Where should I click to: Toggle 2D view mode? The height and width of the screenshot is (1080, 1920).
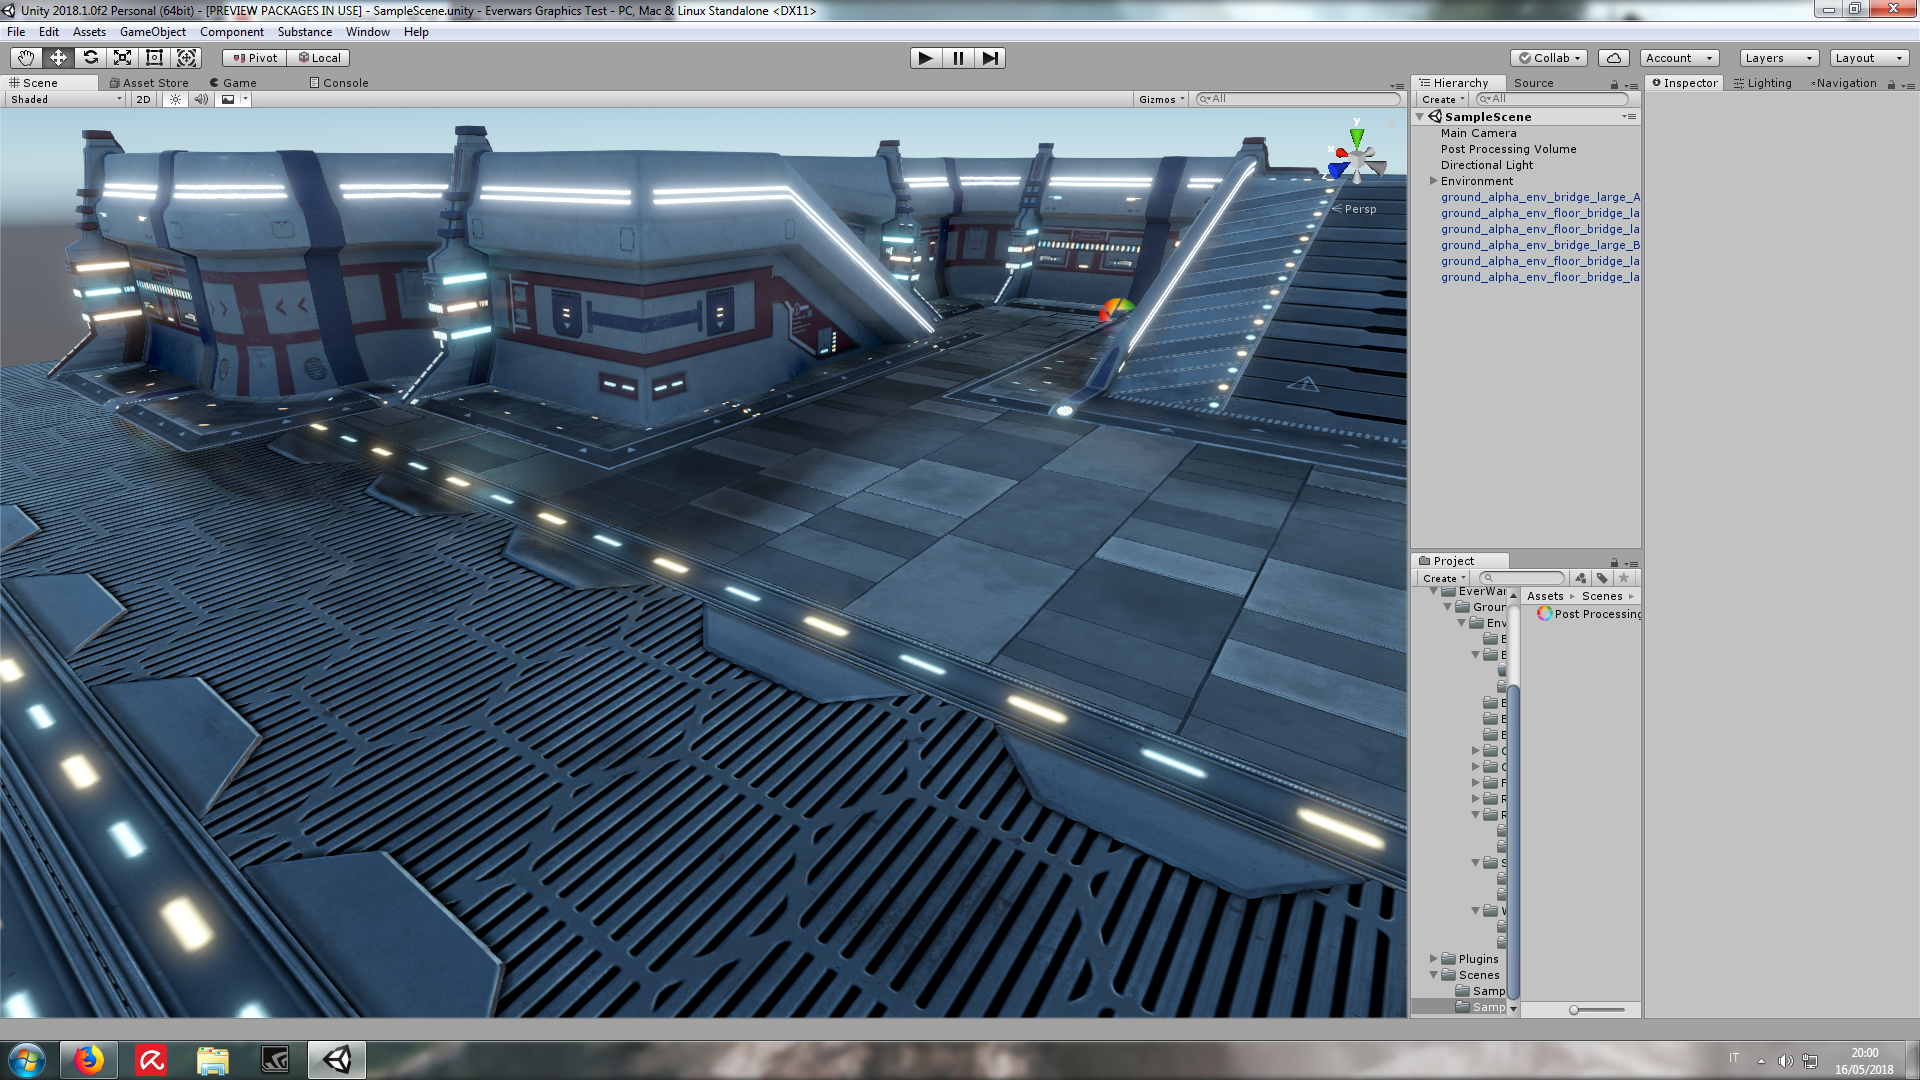point(143,99)
